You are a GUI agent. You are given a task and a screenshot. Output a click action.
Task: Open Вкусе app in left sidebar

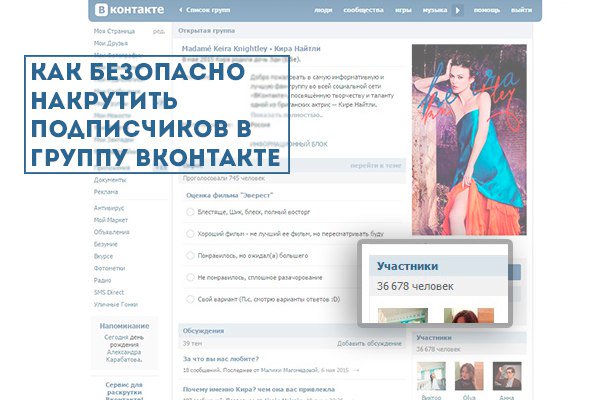click(x=103, y=256)
